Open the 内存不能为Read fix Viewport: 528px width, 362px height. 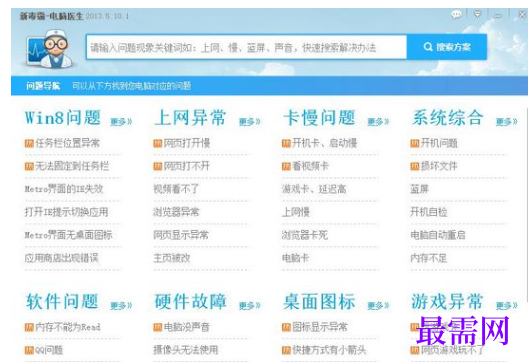tap(68, 327)
